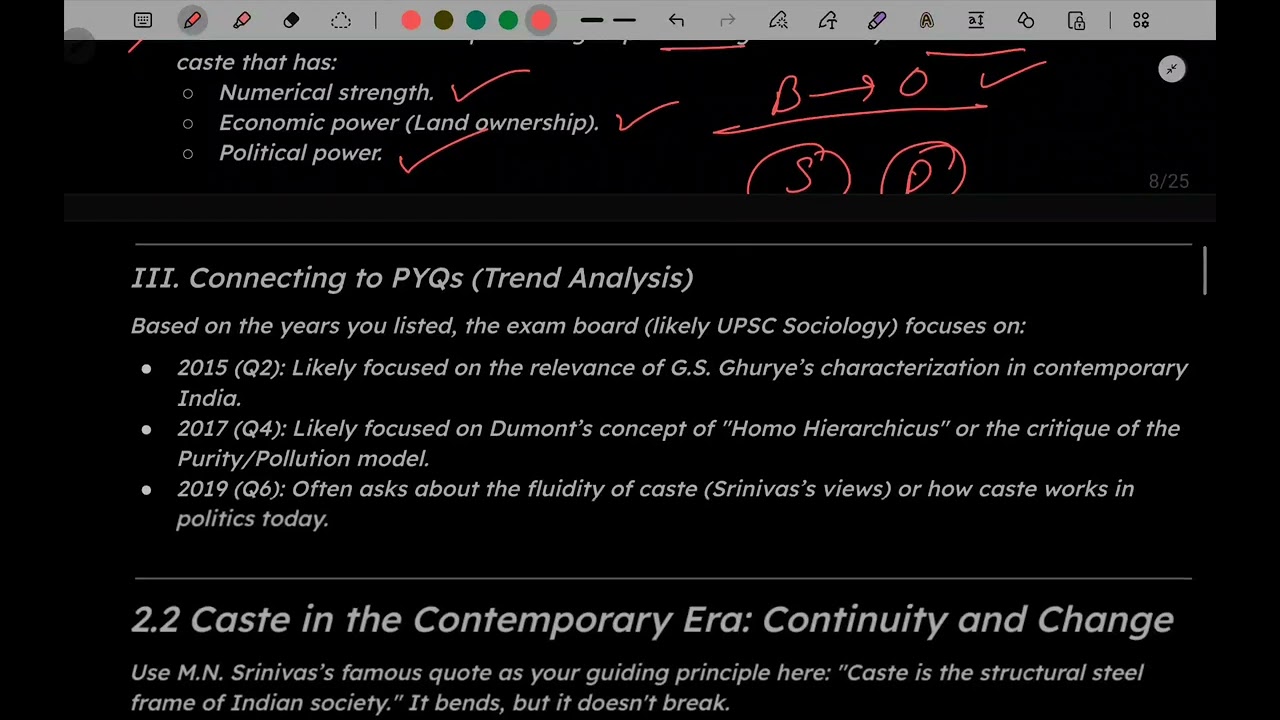Select the purple marker tool
The image size is (1280, 720).
pos(877,20)
